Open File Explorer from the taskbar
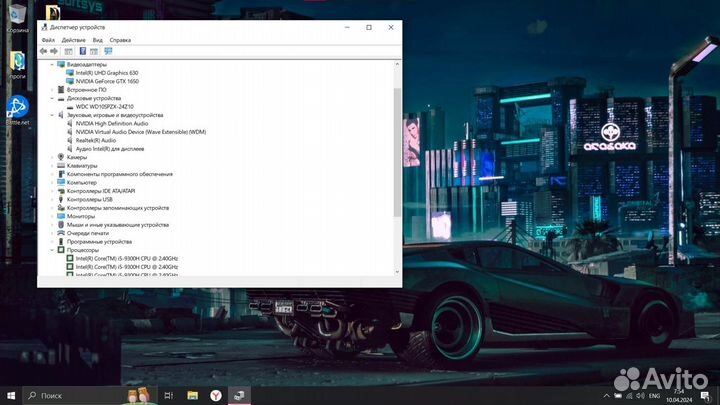This screenshot has height=405, width=720. click(x=192, y=395)
